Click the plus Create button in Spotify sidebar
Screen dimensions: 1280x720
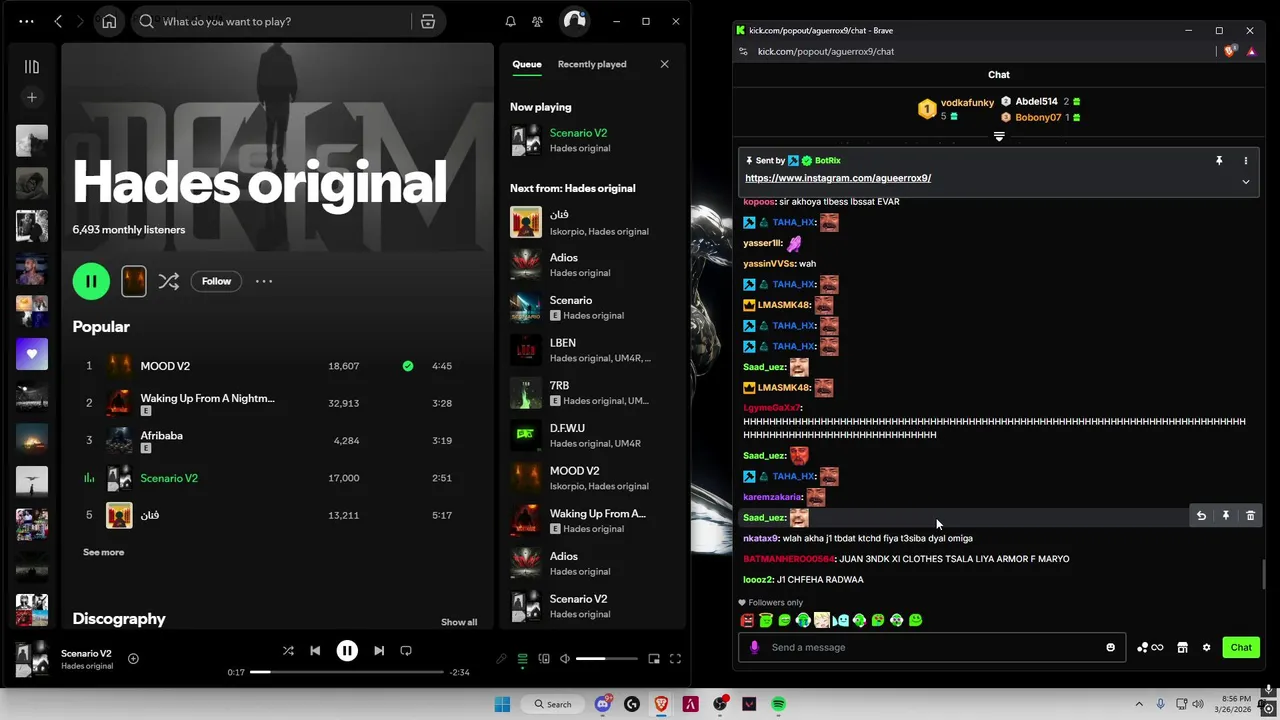32,97
